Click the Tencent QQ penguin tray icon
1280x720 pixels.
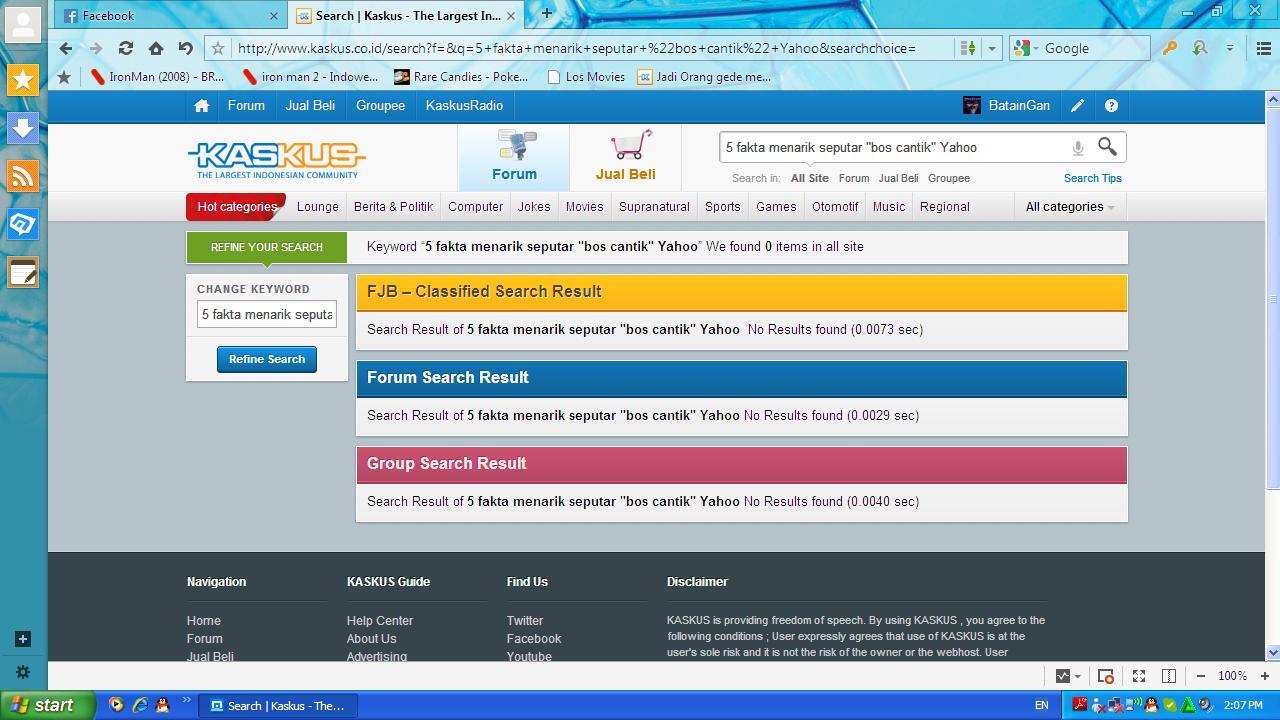click(1151, 705)
